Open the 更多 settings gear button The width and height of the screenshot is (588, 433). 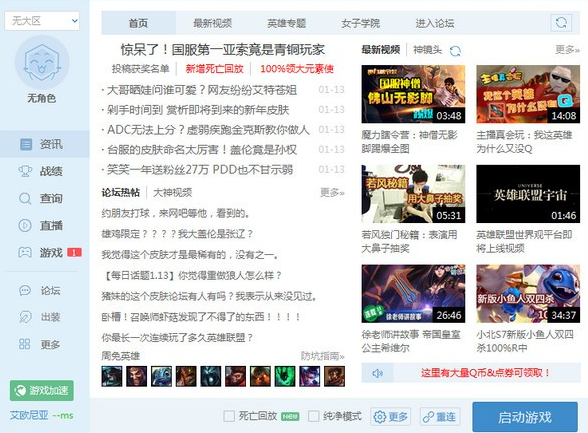click(x=390, y=417)
